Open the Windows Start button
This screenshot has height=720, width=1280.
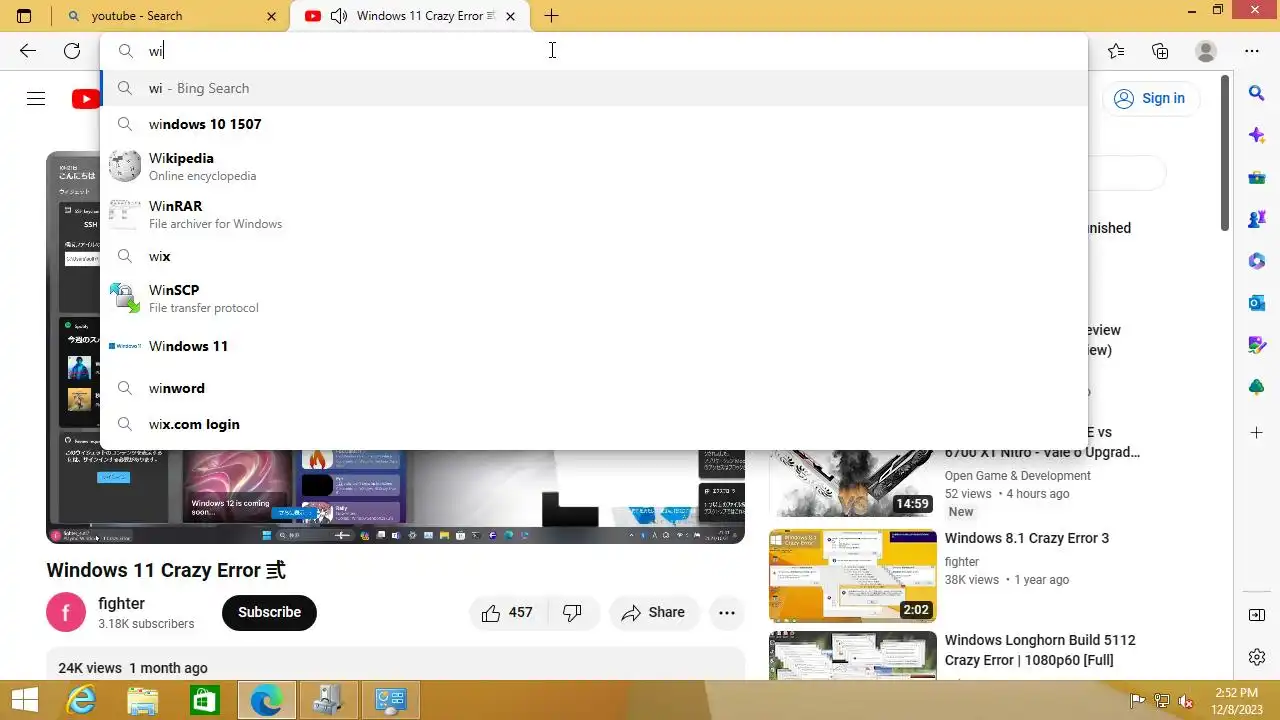[25, 700]
